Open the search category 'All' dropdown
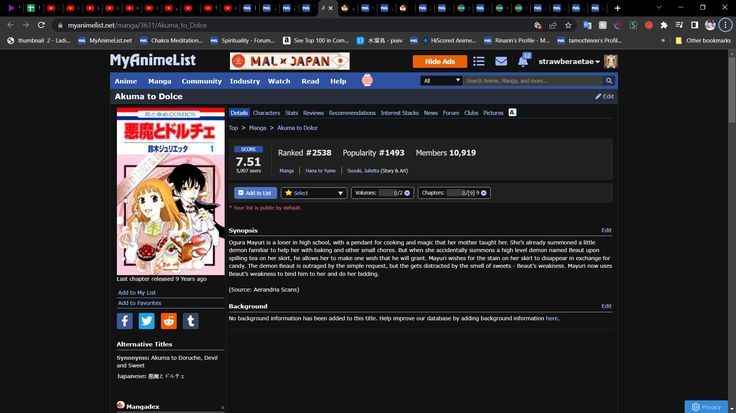Screen dimensions: 736x413 point(441,81)
